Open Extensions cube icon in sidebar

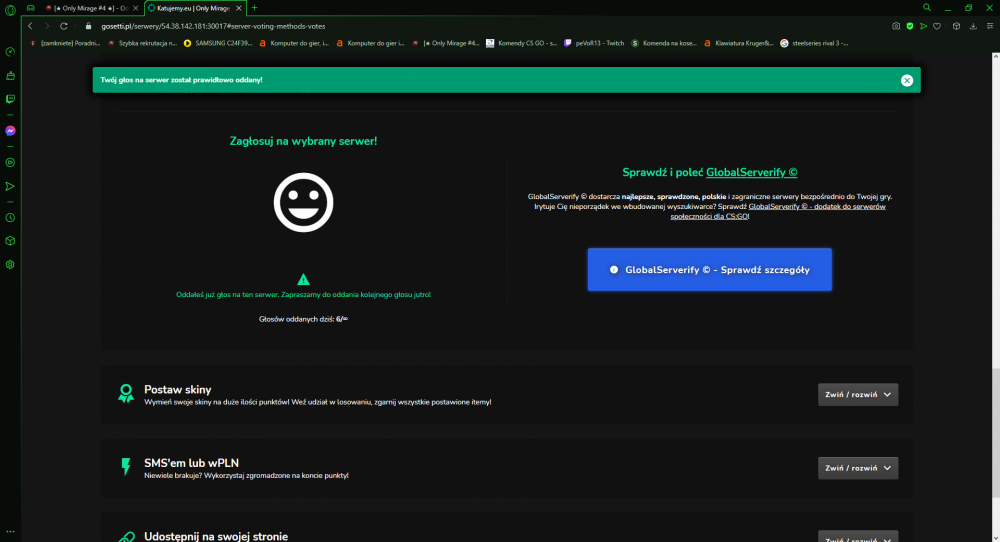[x=10, y=241]
